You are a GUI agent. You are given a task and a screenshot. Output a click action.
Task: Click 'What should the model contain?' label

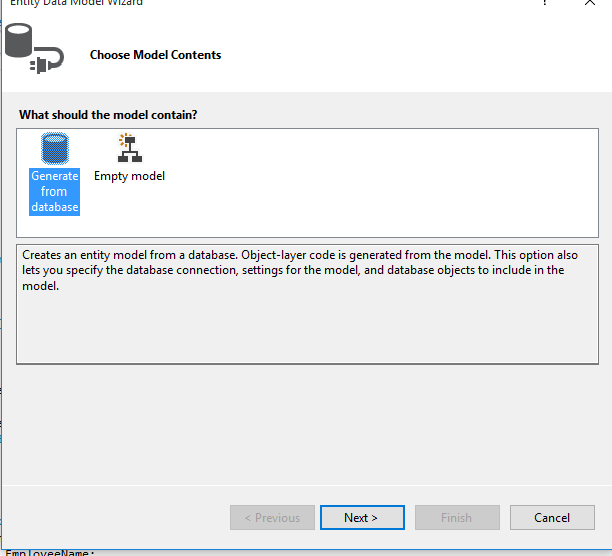[108, 115]
